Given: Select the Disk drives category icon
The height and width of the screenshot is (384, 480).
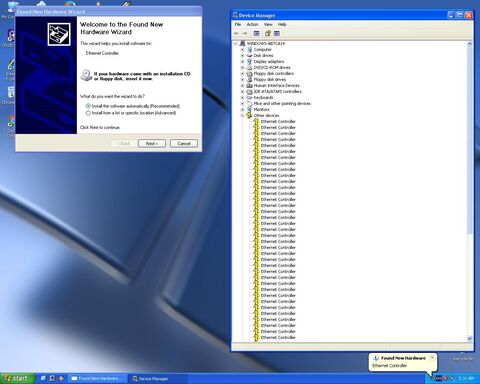Looking at the screenshot, I should point(249,55).
